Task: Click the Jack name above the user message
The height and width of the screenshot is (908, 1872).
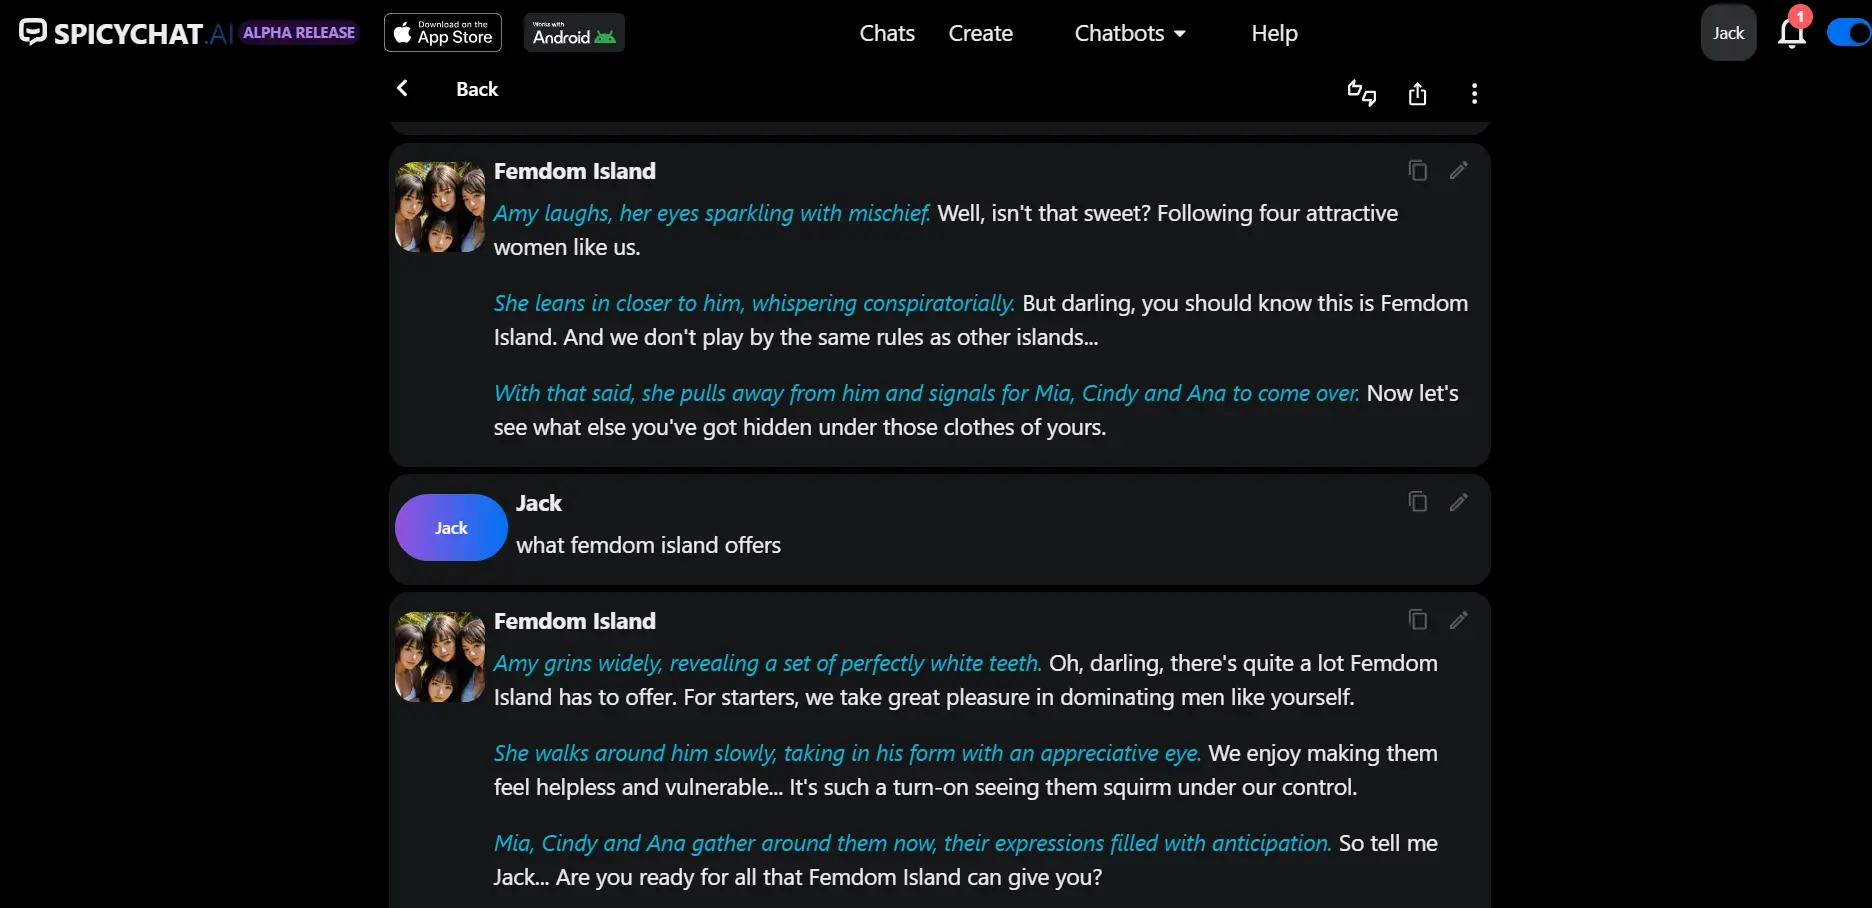Action: click(x=539, y=503)
